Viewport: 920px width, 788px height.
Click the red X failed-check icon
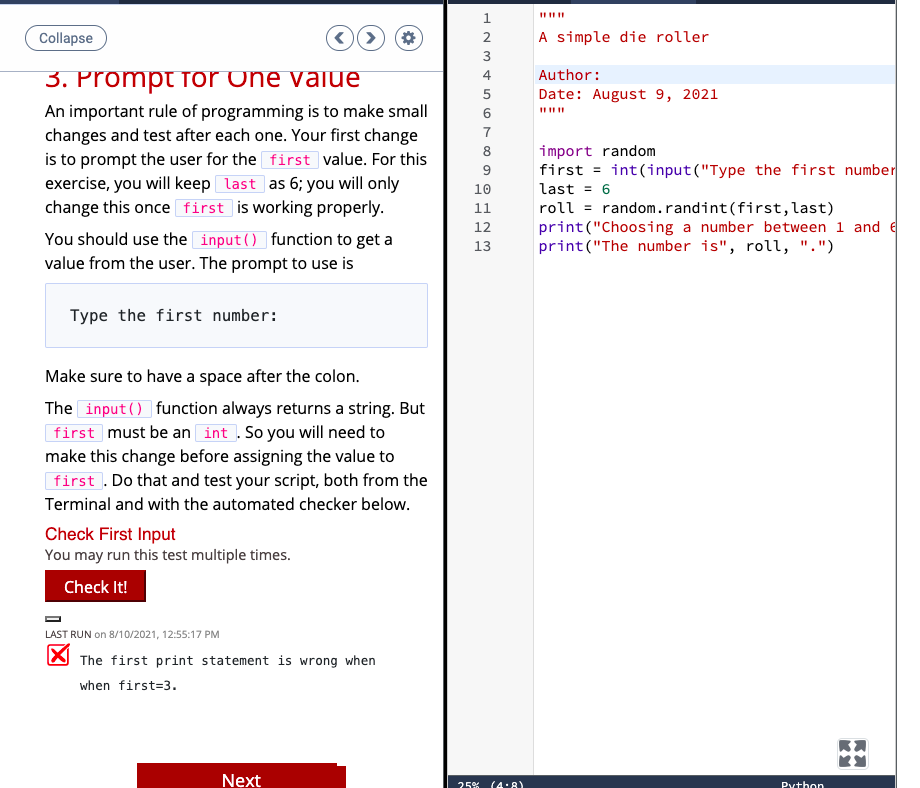click(x=57, y=655)
